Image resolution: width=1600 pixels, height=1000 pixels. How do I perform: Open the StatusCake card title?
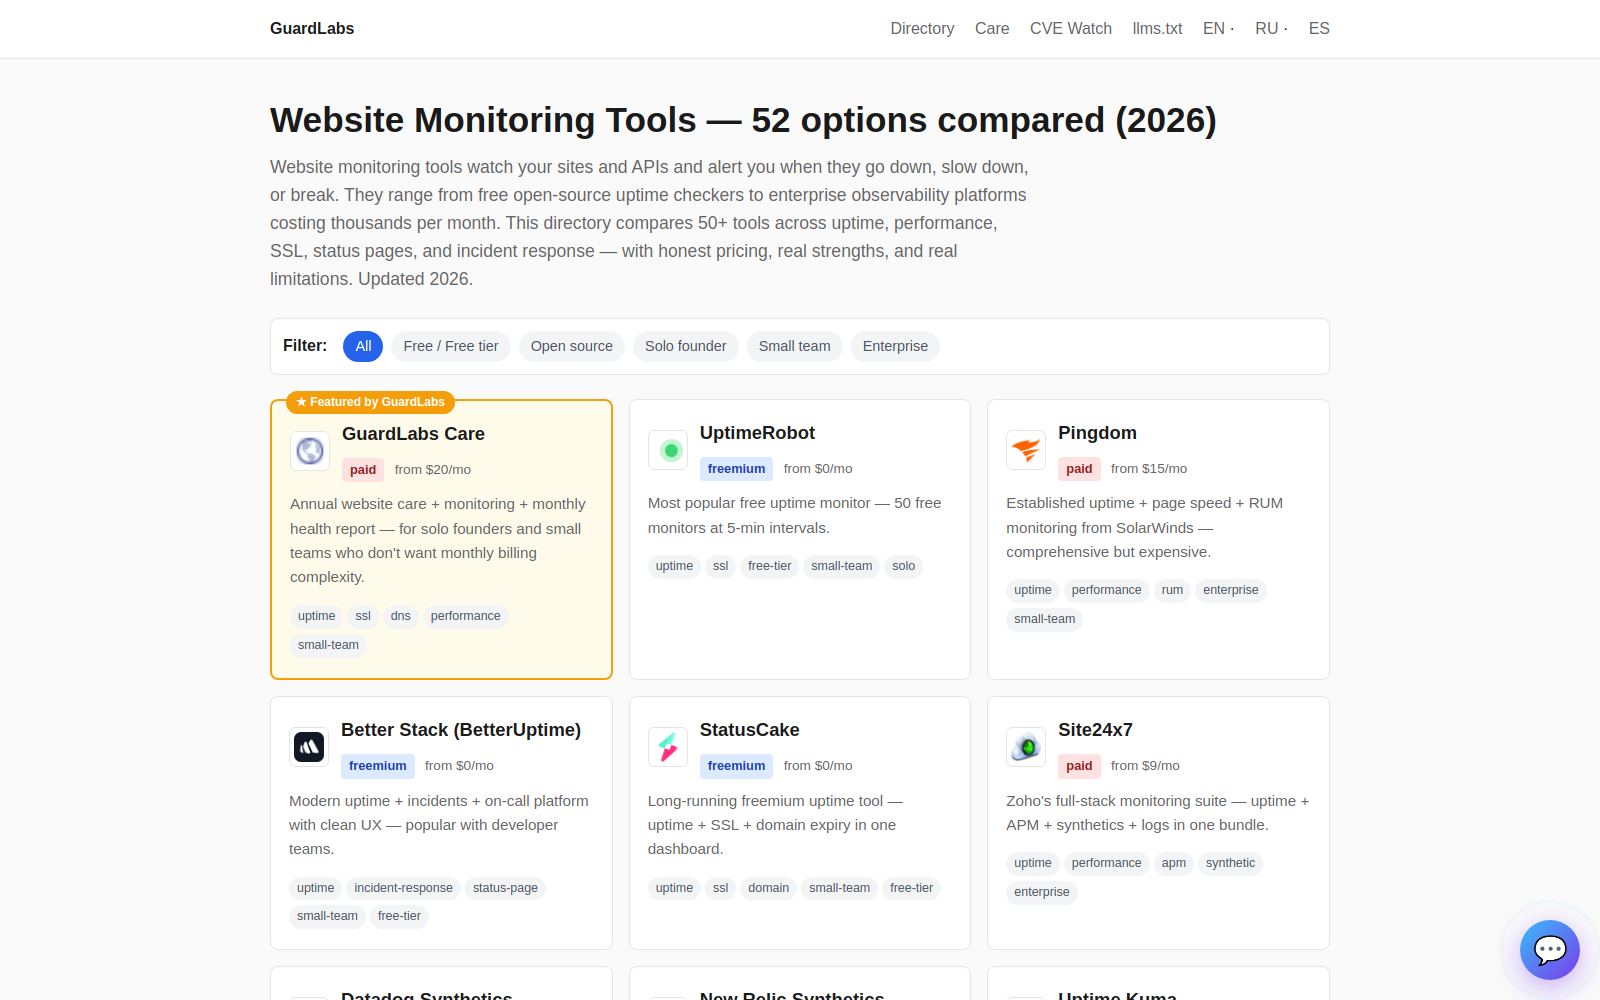click(749, 730)
